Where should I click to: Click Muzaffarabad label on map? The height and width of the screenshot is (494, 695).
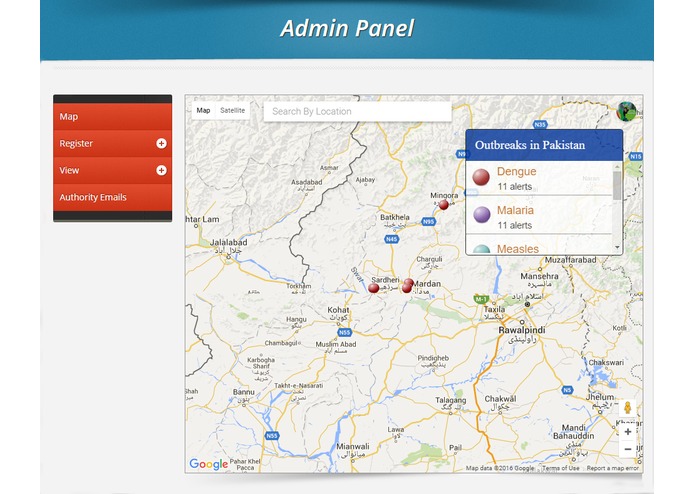(570, 260)
